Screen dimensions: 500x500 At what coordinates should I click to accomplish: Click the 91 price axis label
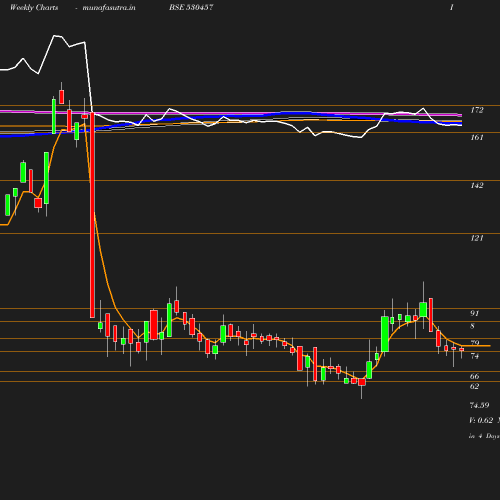pyautogui.click(x=474, y=313)
